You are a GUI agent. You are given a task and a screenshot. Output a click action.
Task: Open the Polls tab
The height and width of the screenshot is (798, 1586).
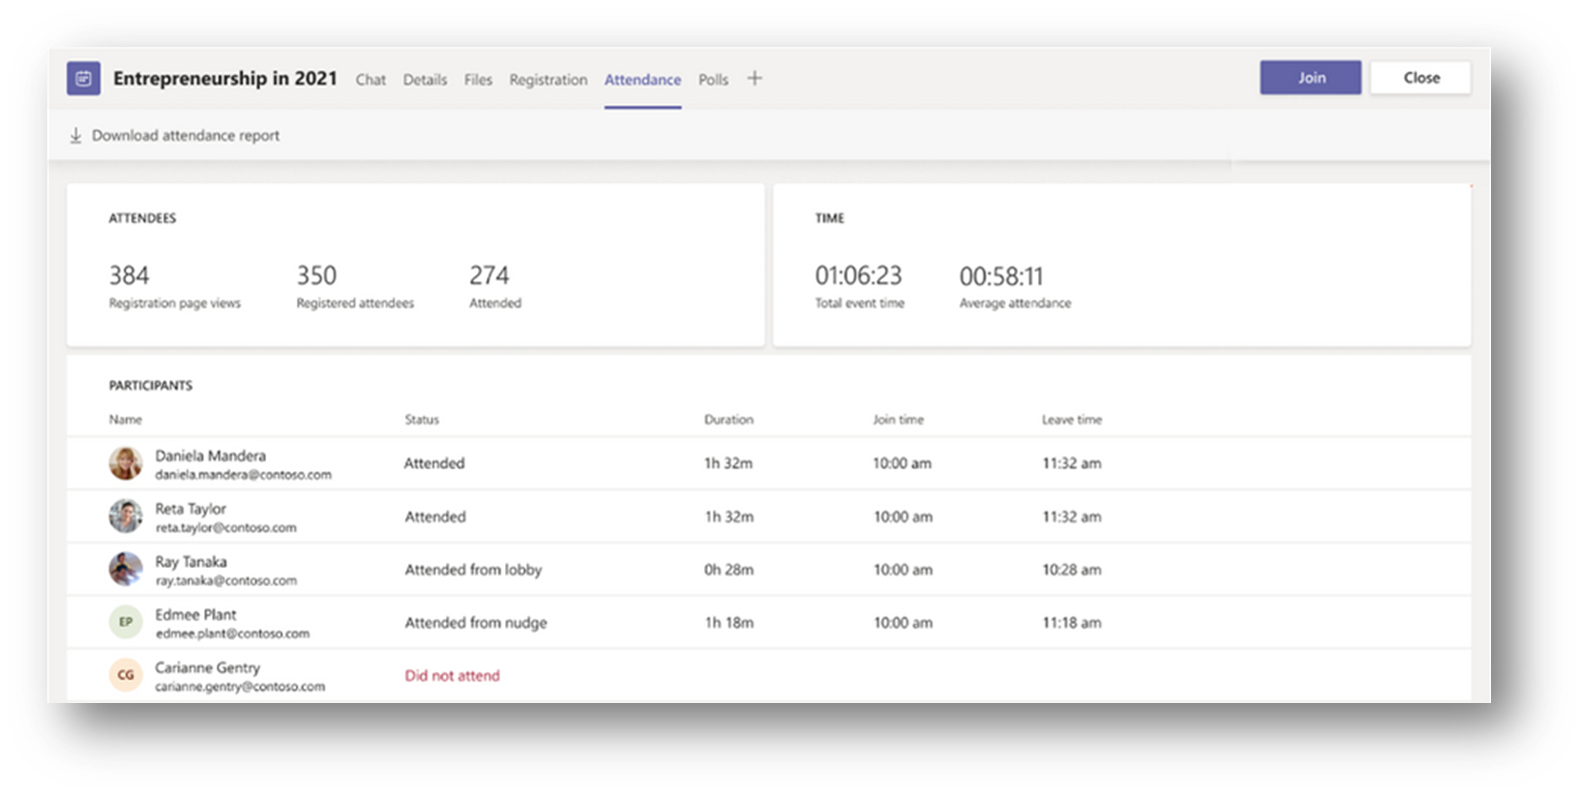pyautogui.click(x=713, y=80)
